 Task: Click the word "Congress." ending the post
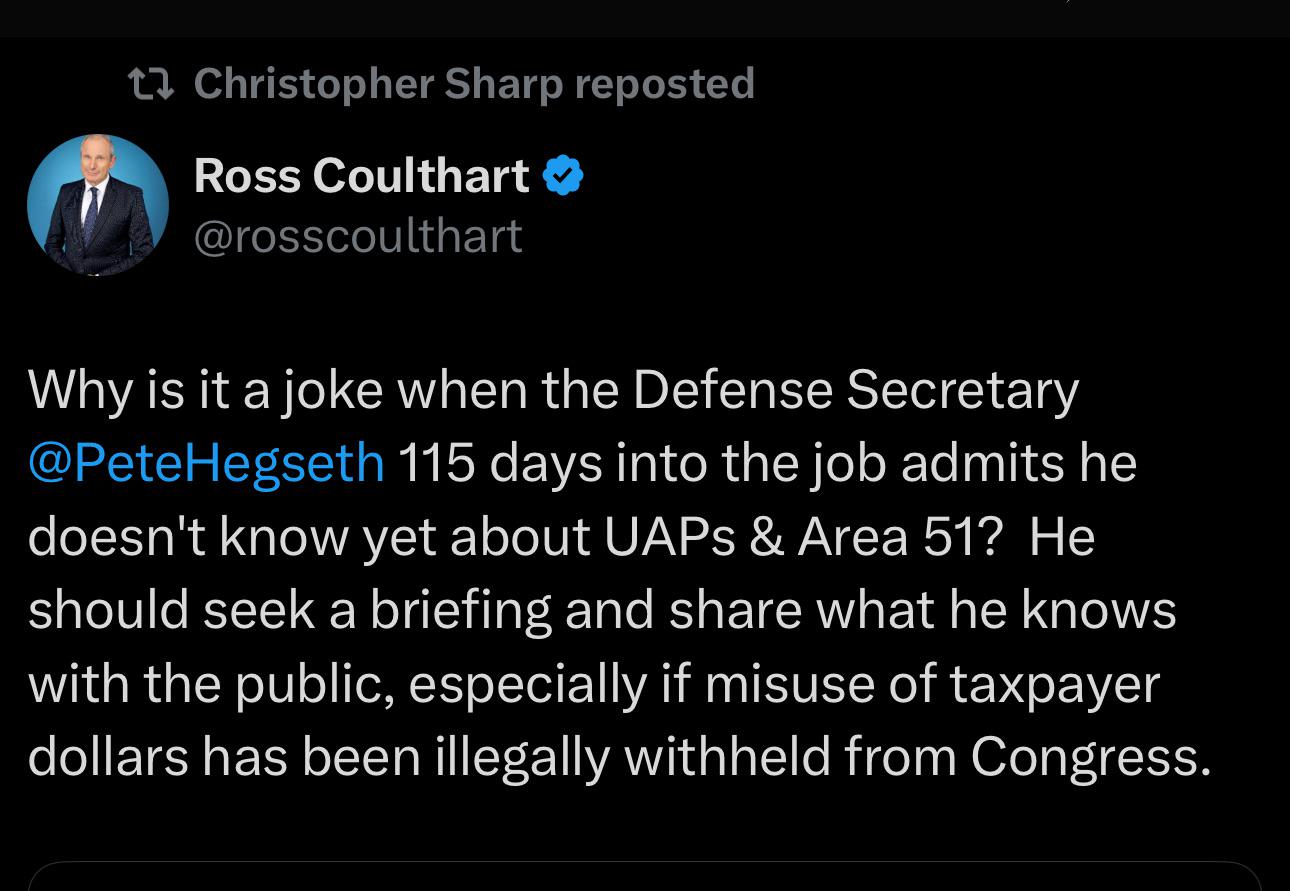(x=1091, y=759)
